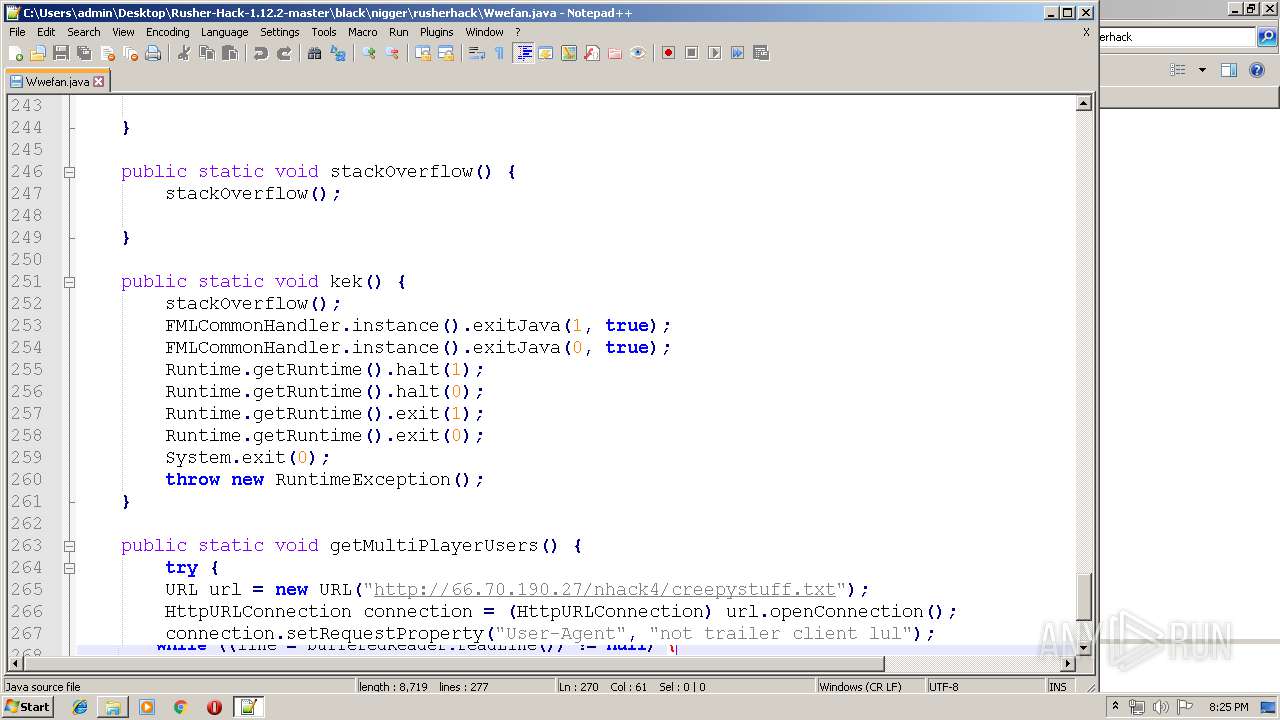Viewport: 1280px width, 720px height.
Task: Open the Plugins menu
Action: click(x=437, y=32)
